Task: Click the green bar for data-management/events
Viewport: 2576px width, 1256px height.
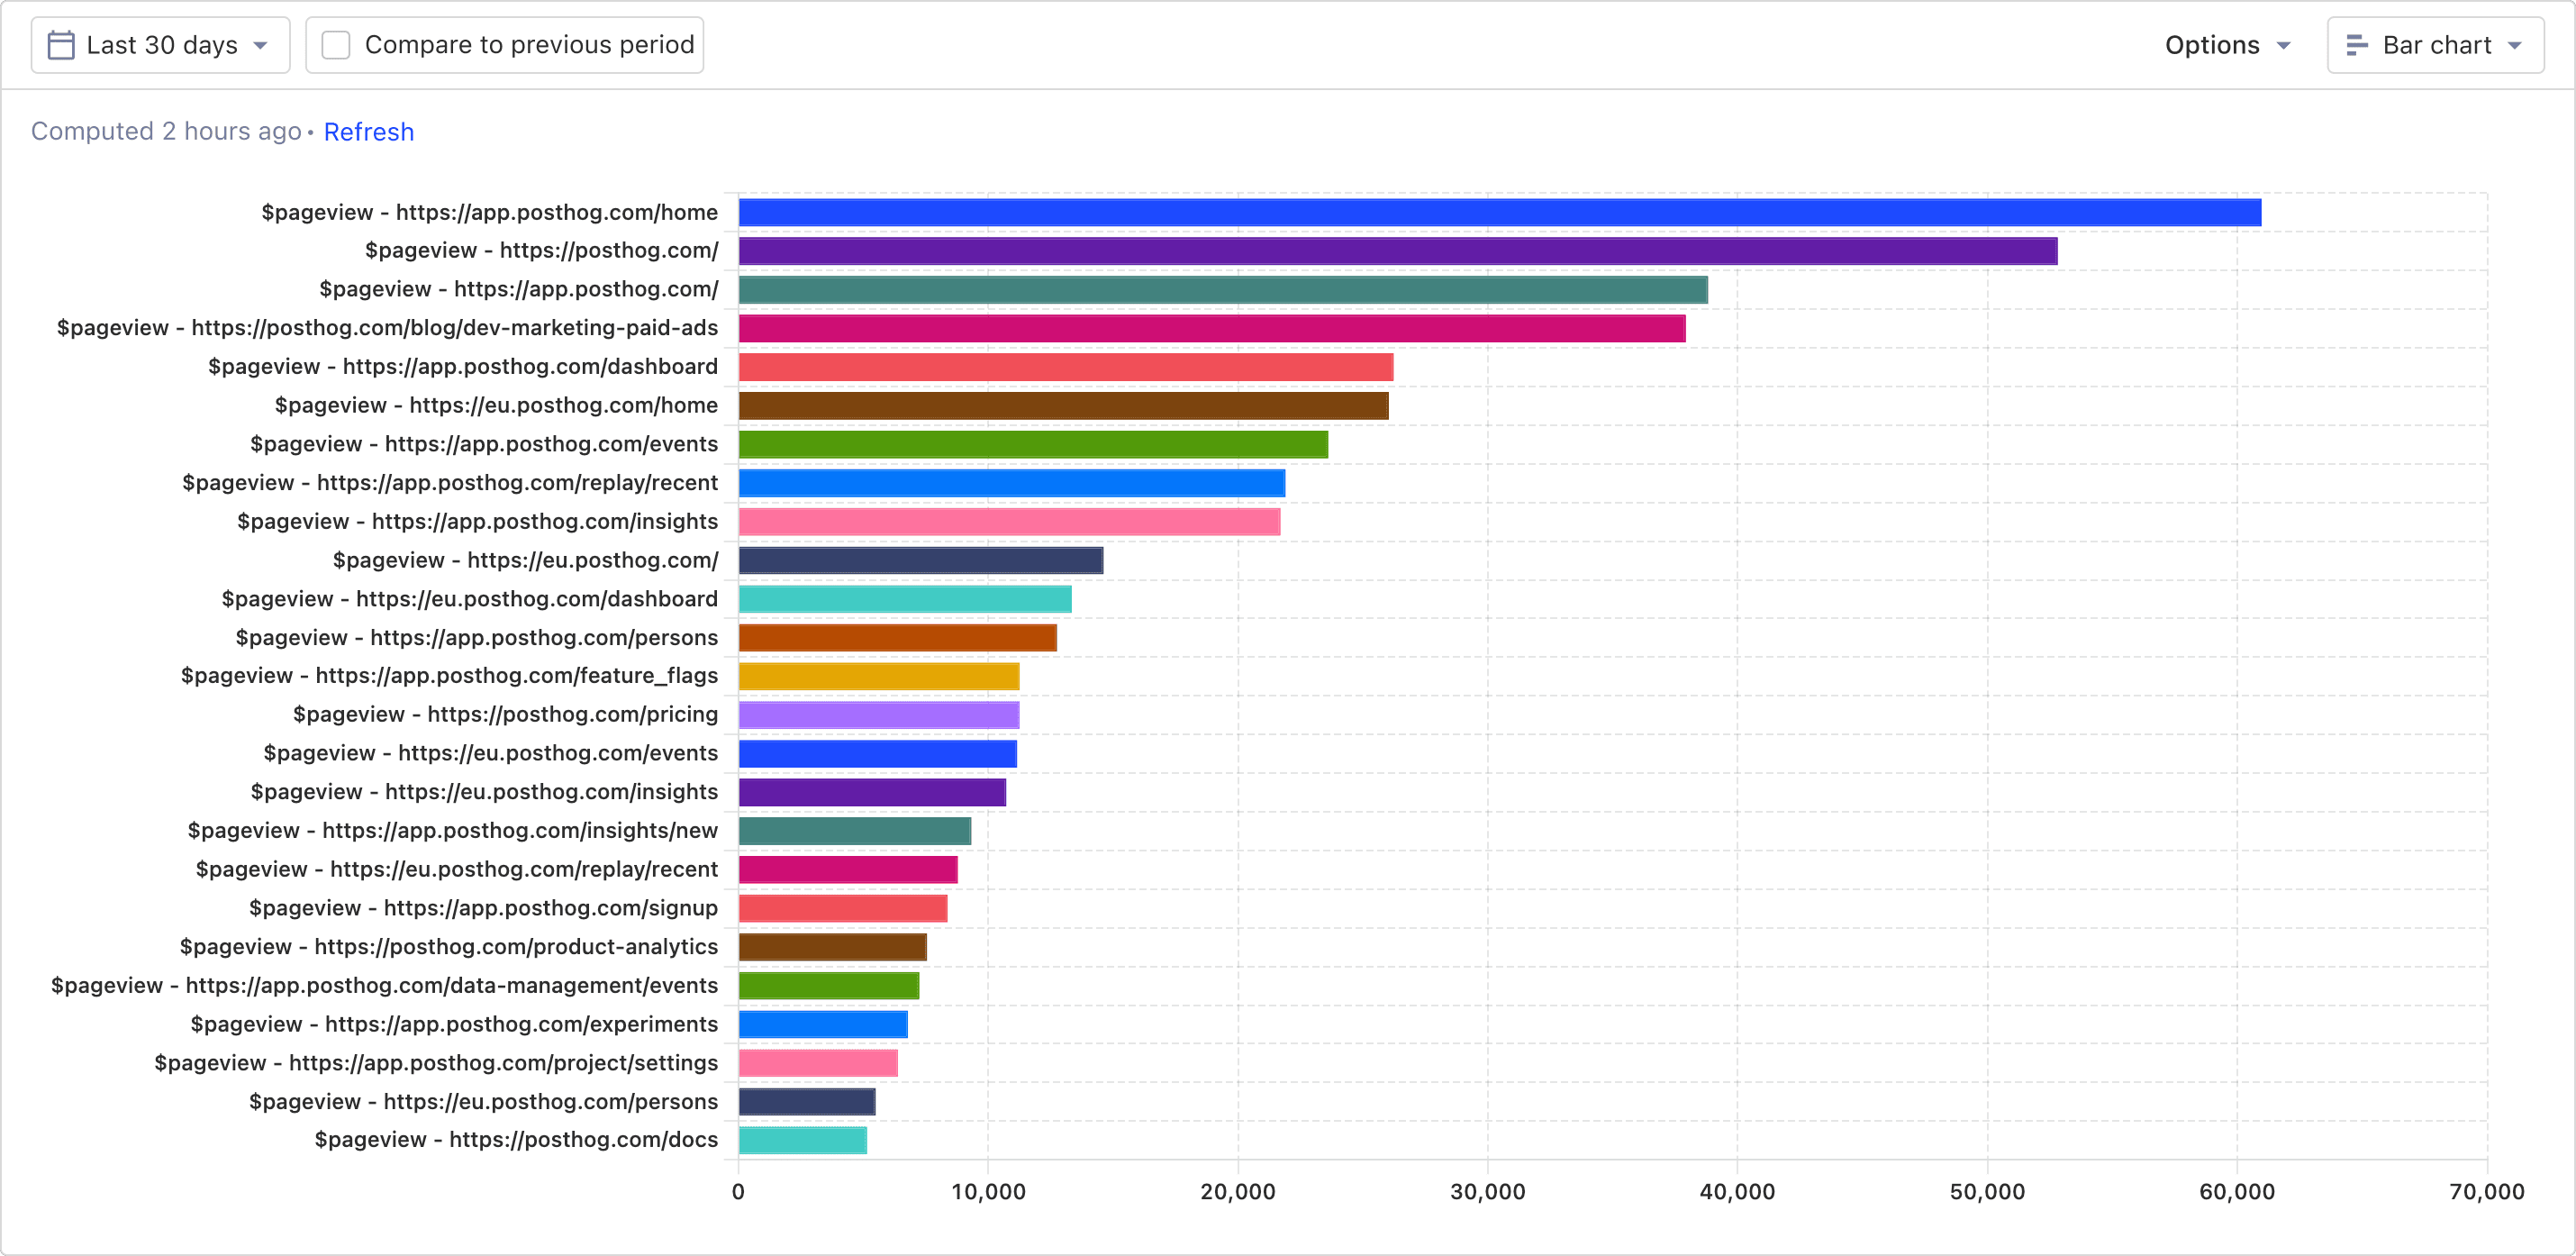Action: pos(829,986)
